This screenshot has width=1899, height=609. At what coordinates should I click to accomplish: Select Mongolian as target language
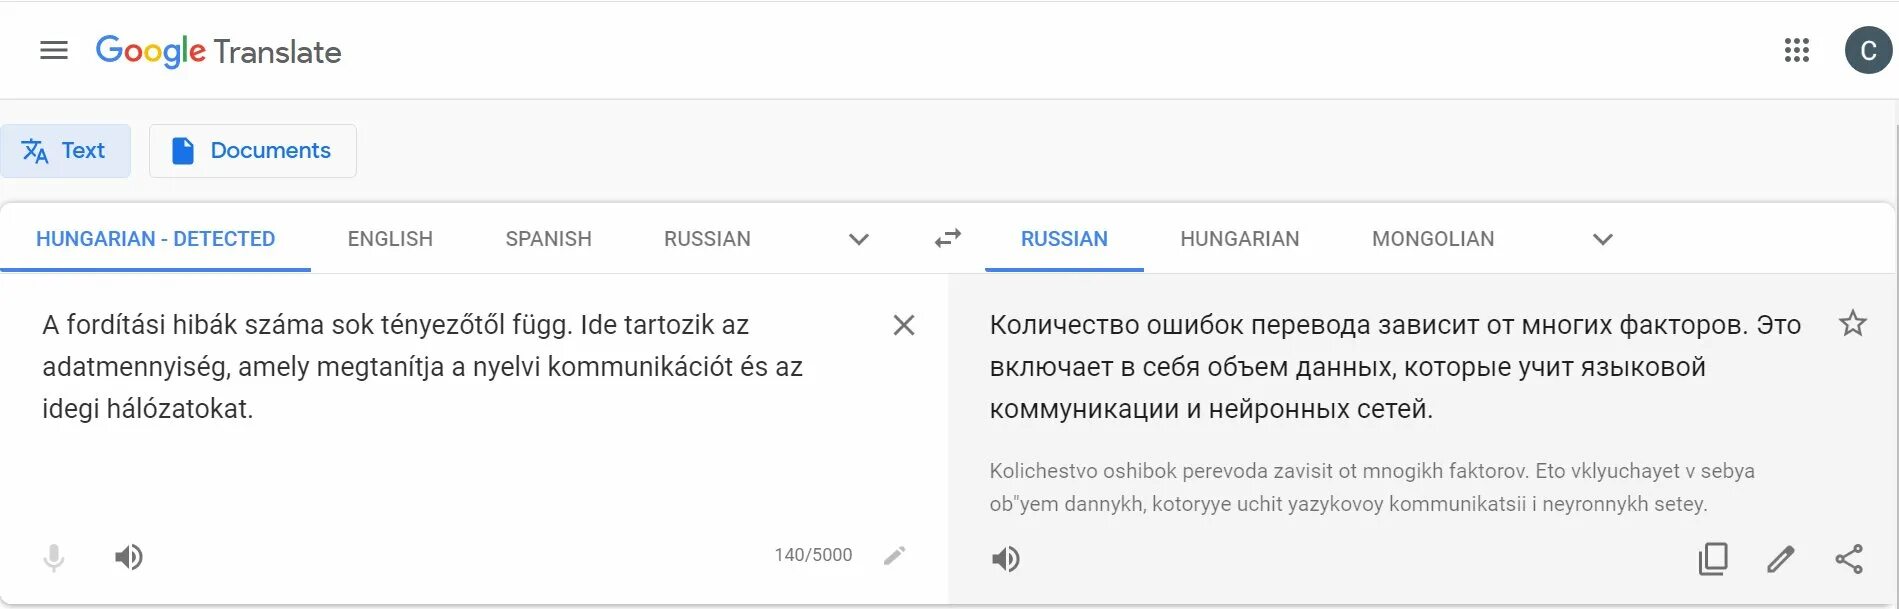click(x=1433, y=239)
